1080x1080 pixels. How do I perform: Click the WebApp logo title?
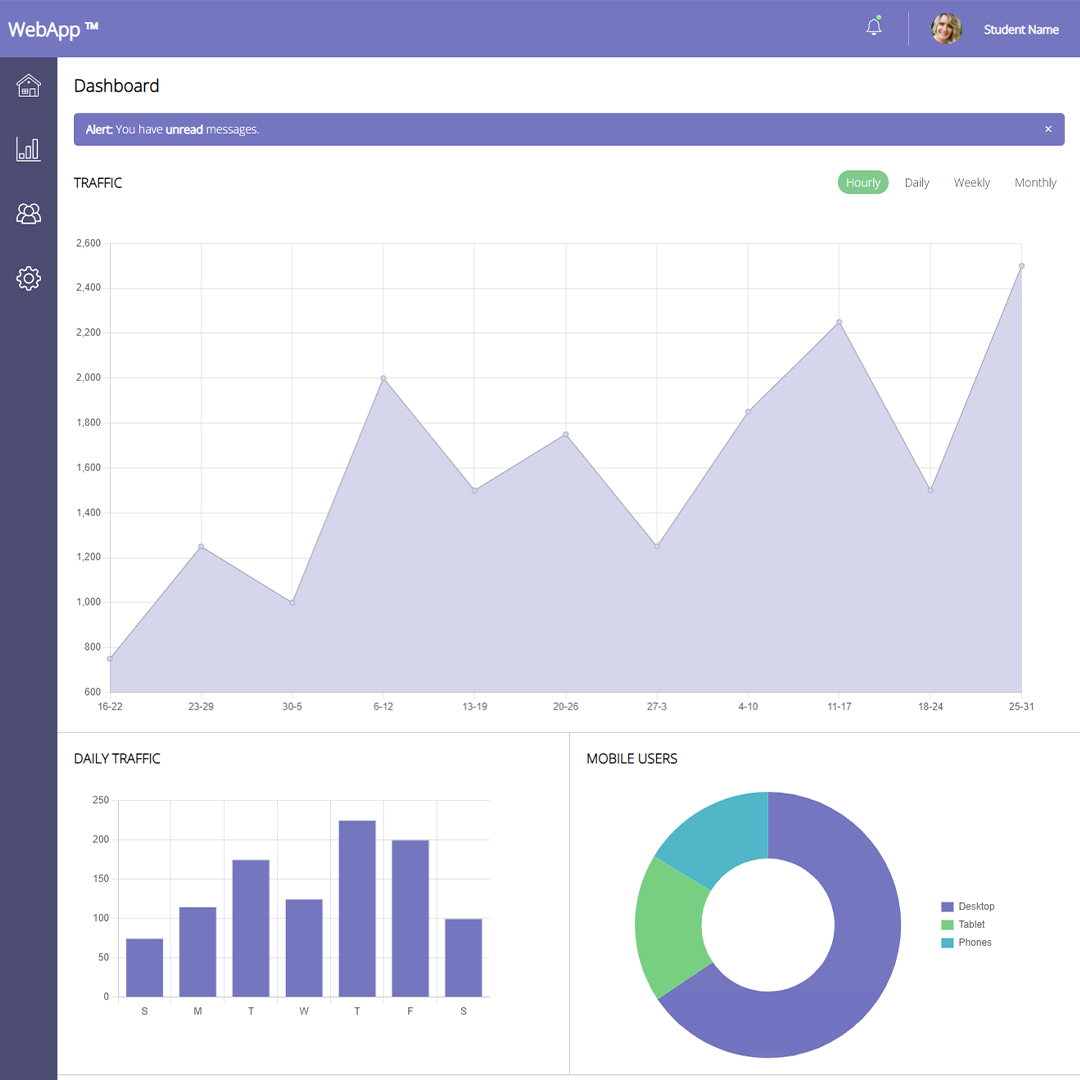[53, 28]
